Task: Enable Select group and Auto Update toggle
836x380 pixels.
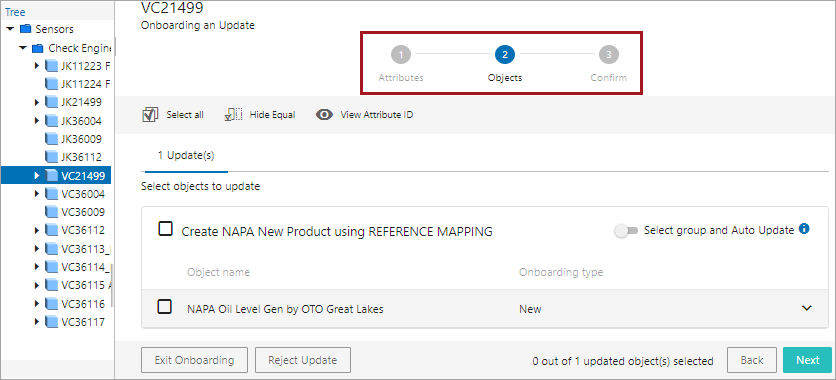Action: (x=626, y=231)
